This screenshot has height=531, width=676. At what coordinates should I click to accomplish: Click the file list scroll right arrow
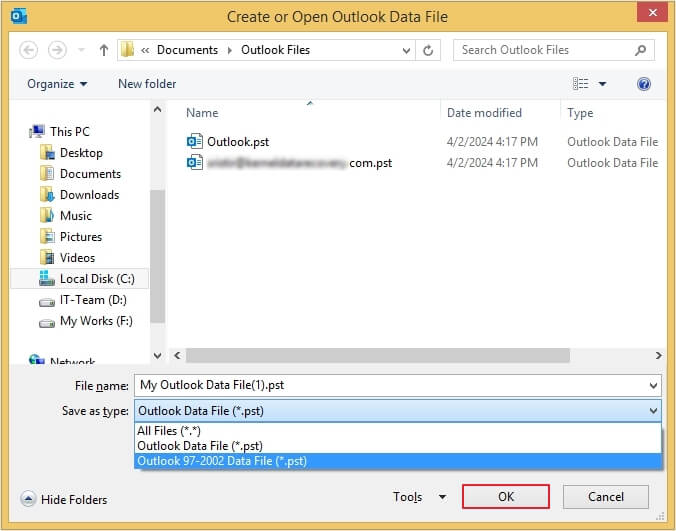tap(659, 356)
